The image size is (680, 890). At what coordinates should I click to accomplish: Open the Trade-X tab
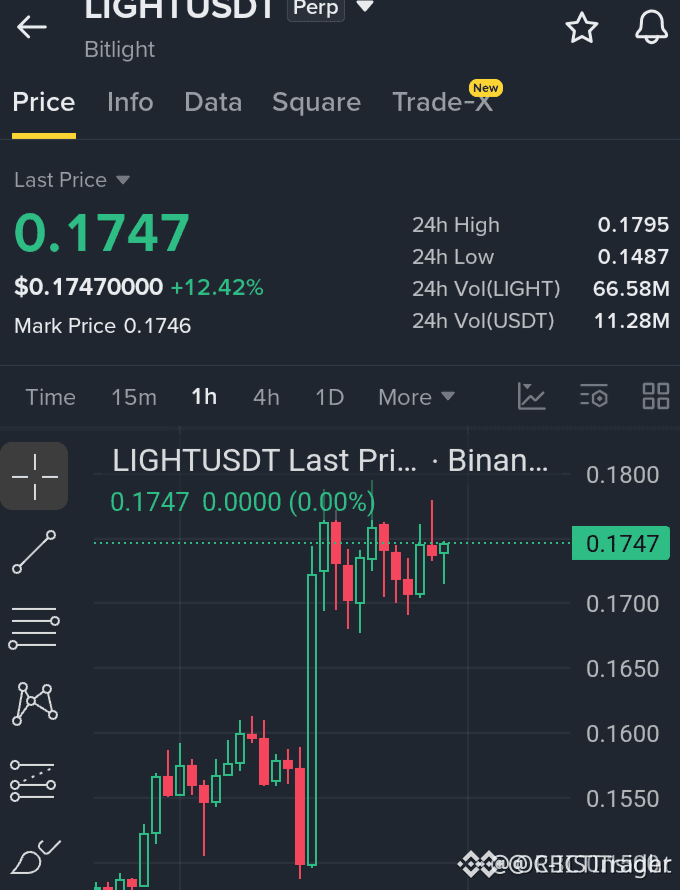pyautogui.click(x=443, y=102)
